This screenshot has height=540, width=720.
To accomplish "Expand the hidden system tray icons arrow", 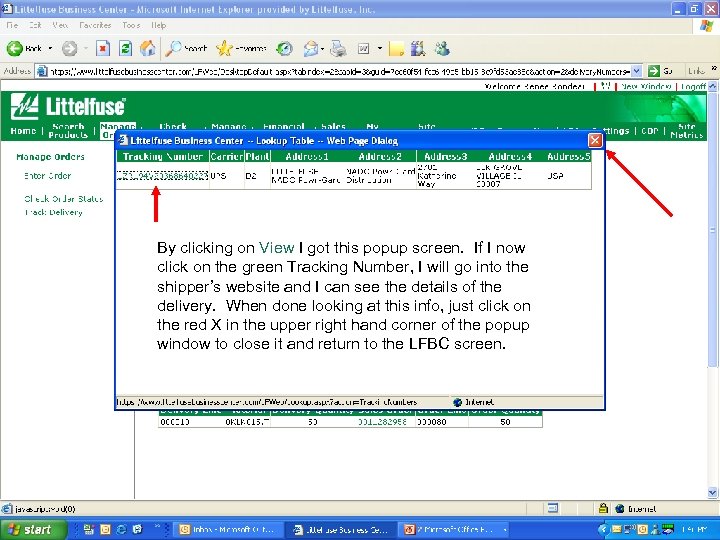I will [603, 529].
